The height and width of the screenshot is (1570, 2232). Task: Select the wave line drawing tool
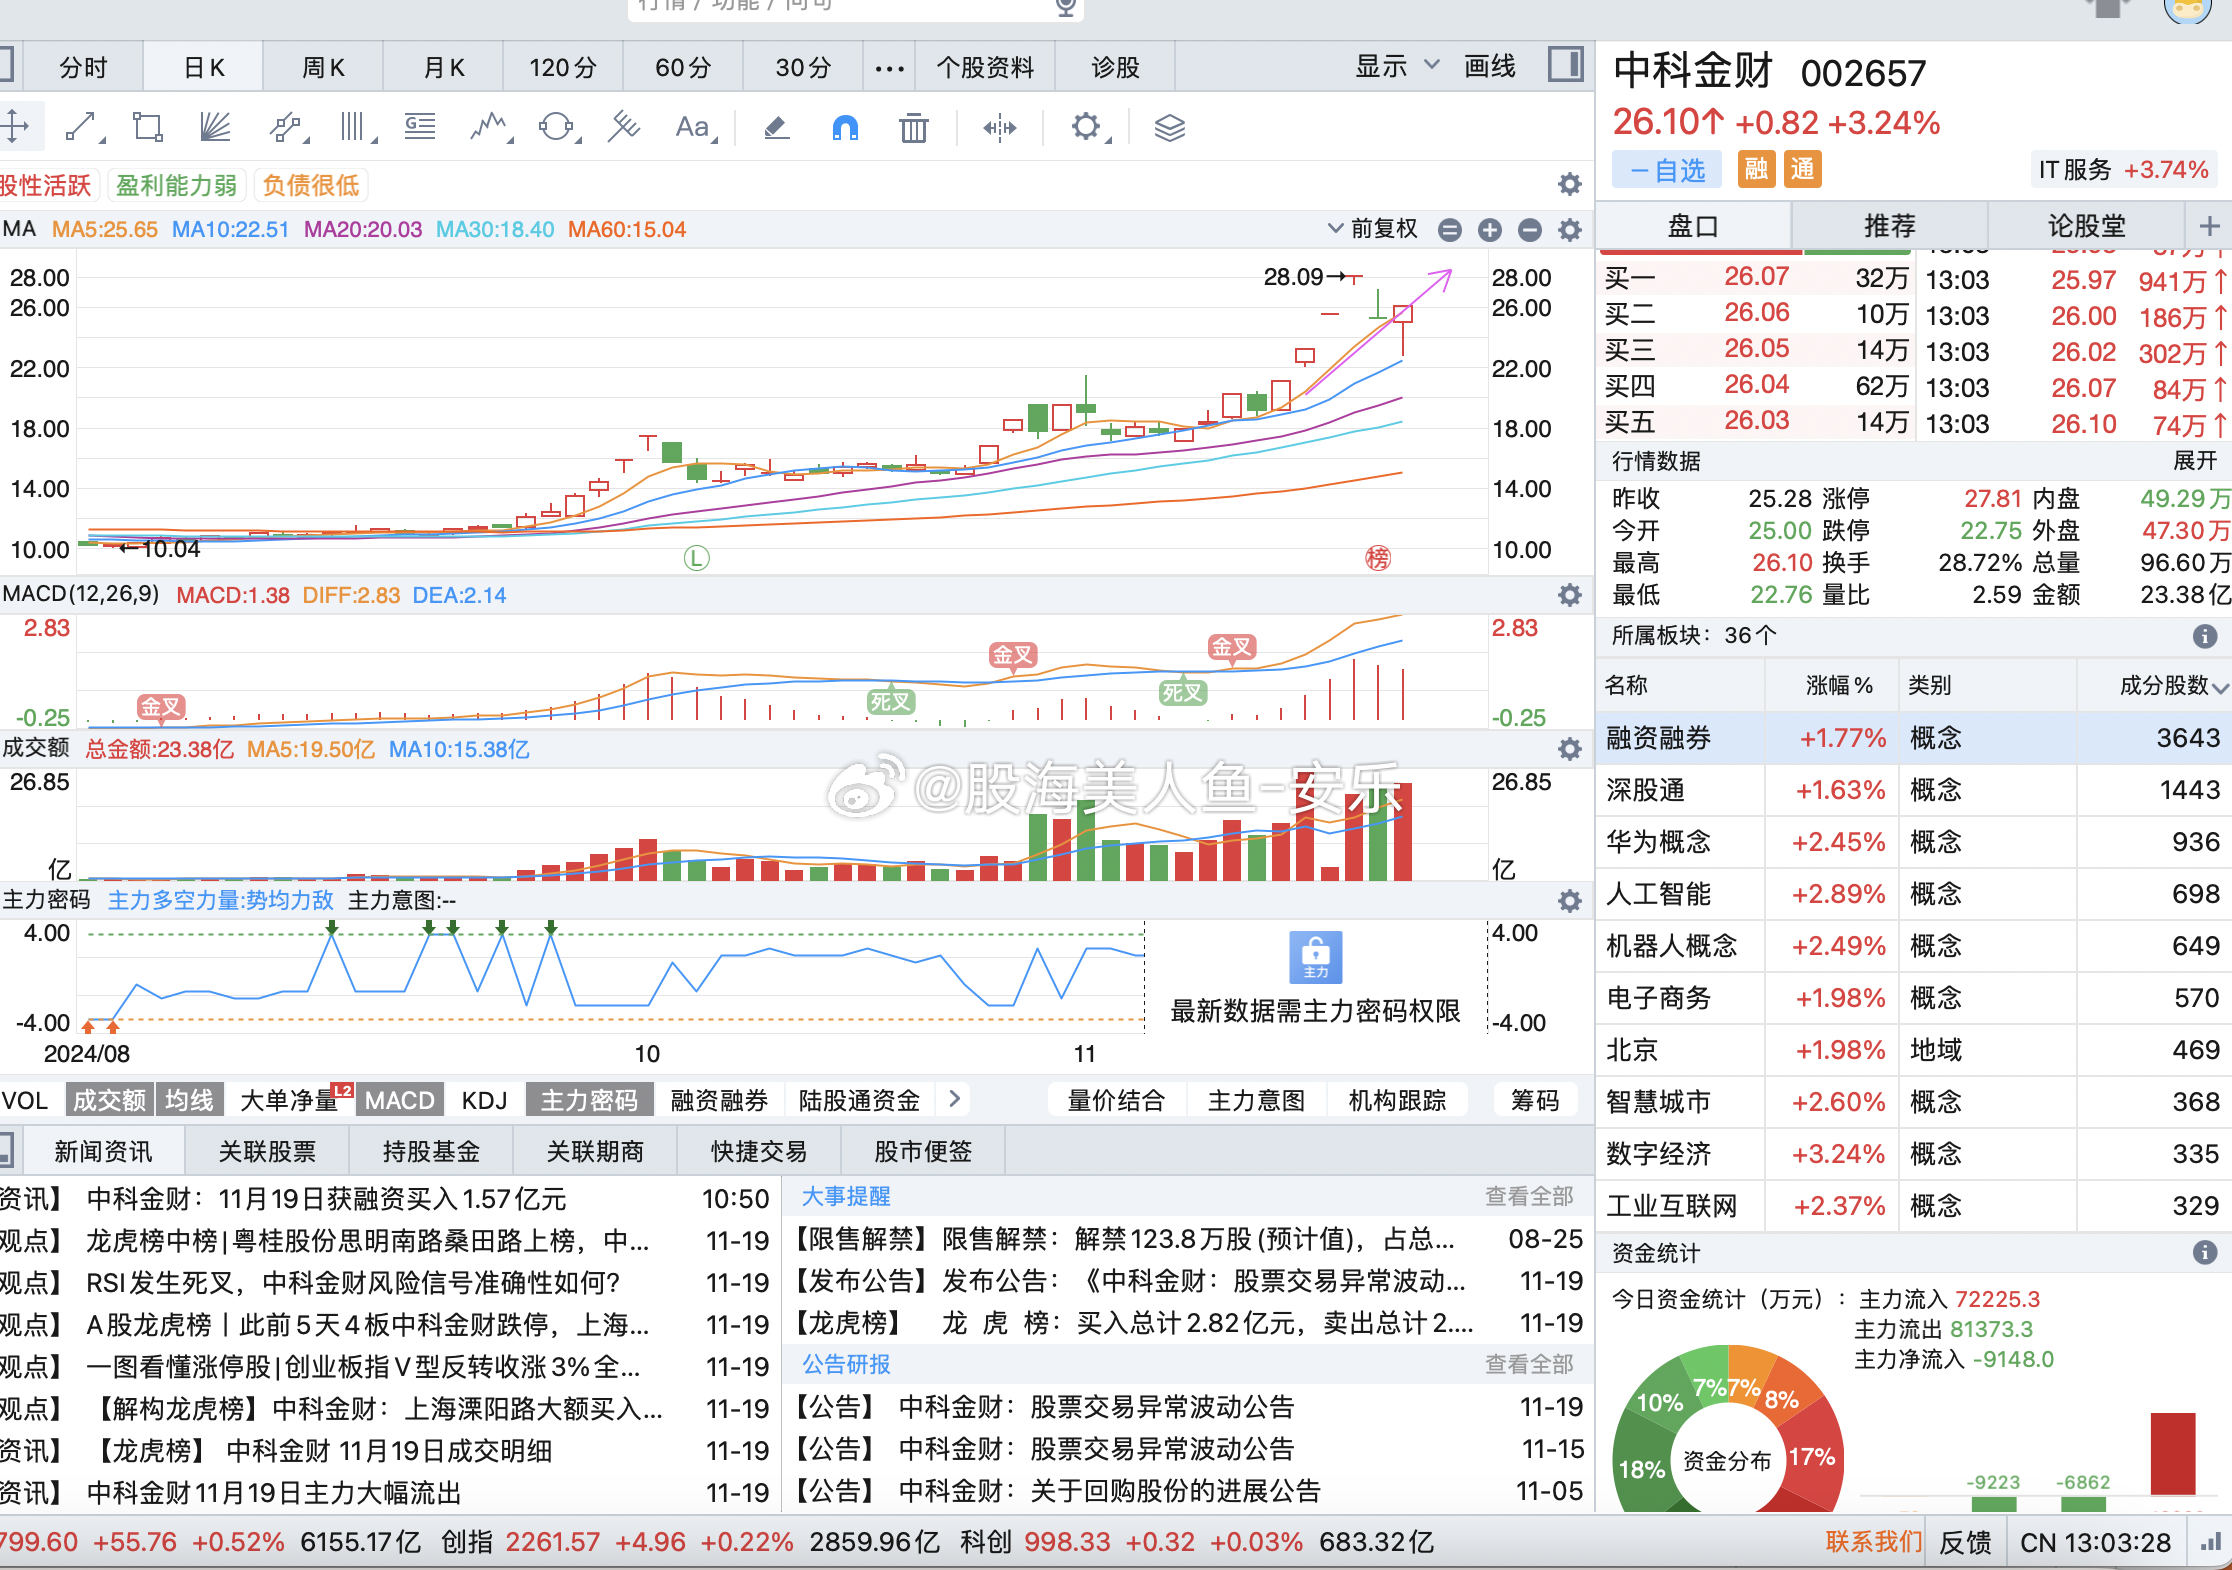pos(490,127)
